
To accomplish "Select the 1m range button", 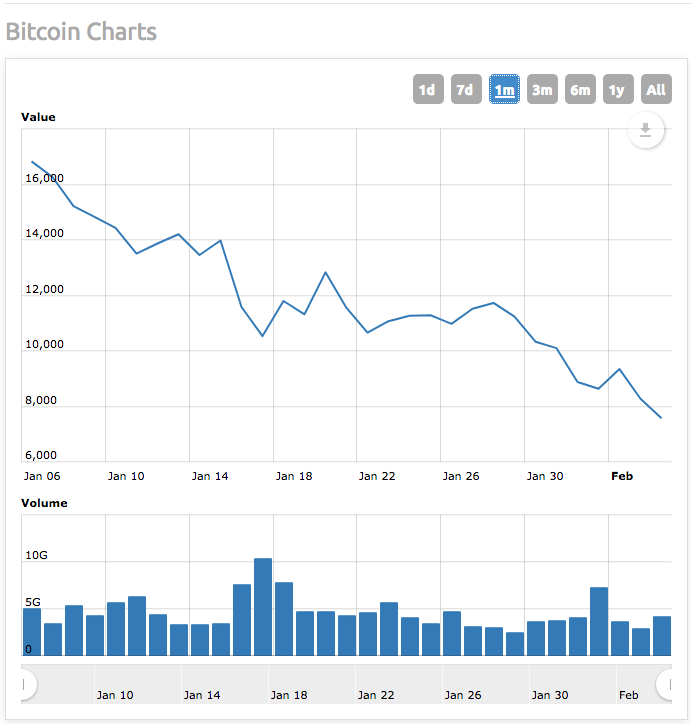I will [504, 89].
